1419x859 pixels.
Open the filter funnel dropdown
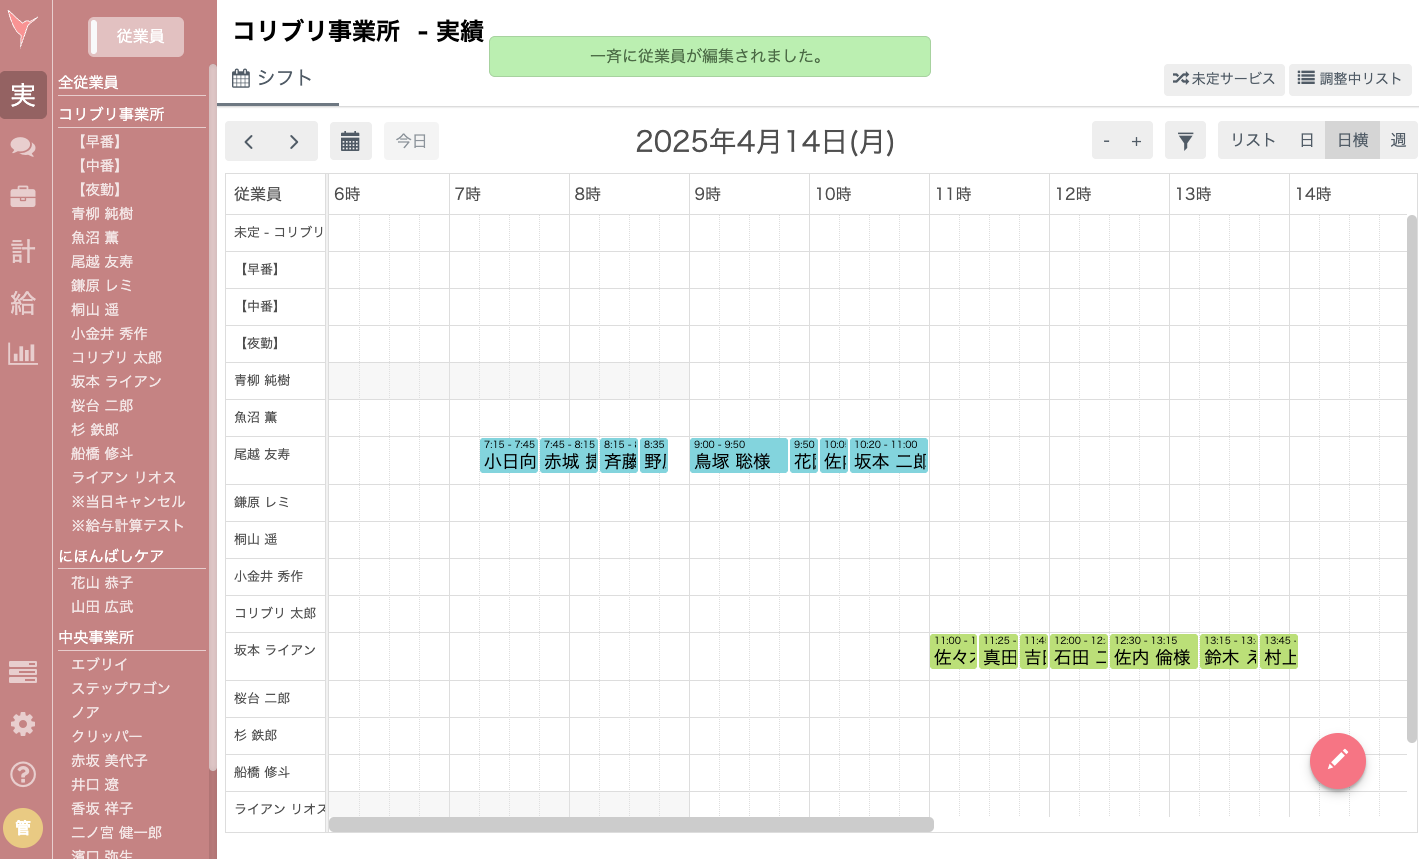[1185, 140]
